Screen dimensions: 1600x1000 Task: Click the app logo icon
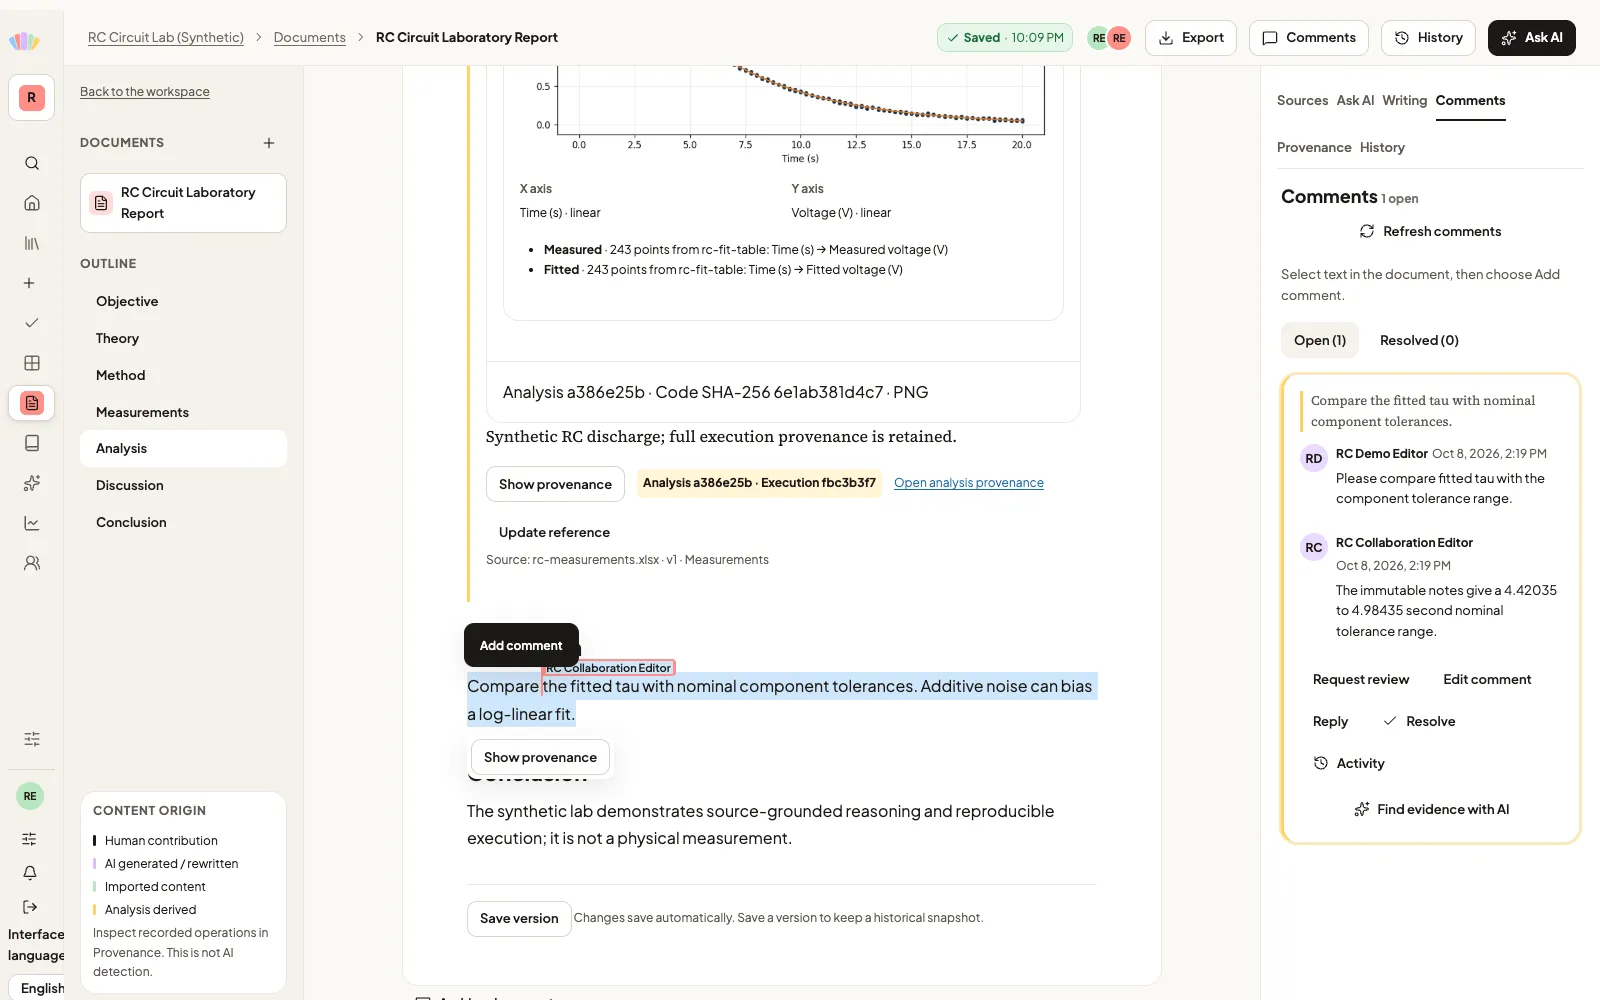click(x=24, y=40)
